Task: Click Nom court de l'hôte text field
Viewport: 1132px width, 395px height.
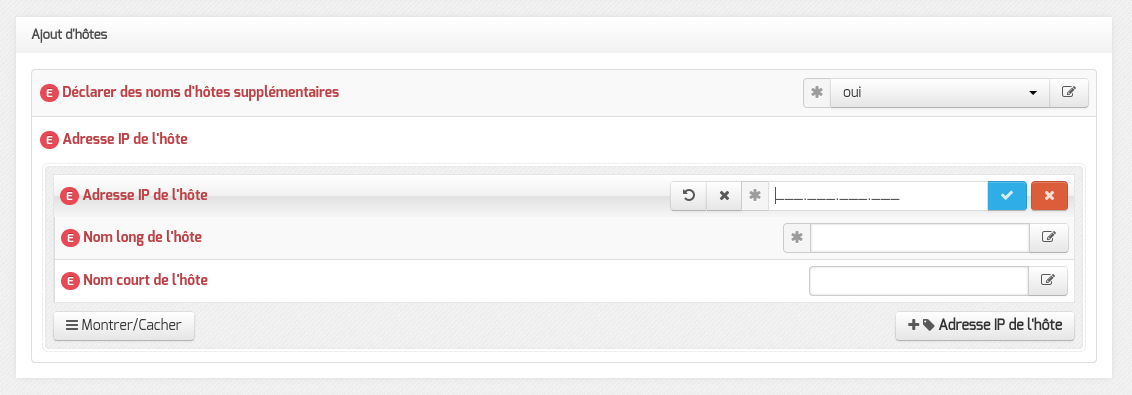Action: click(x=919, y=281)
